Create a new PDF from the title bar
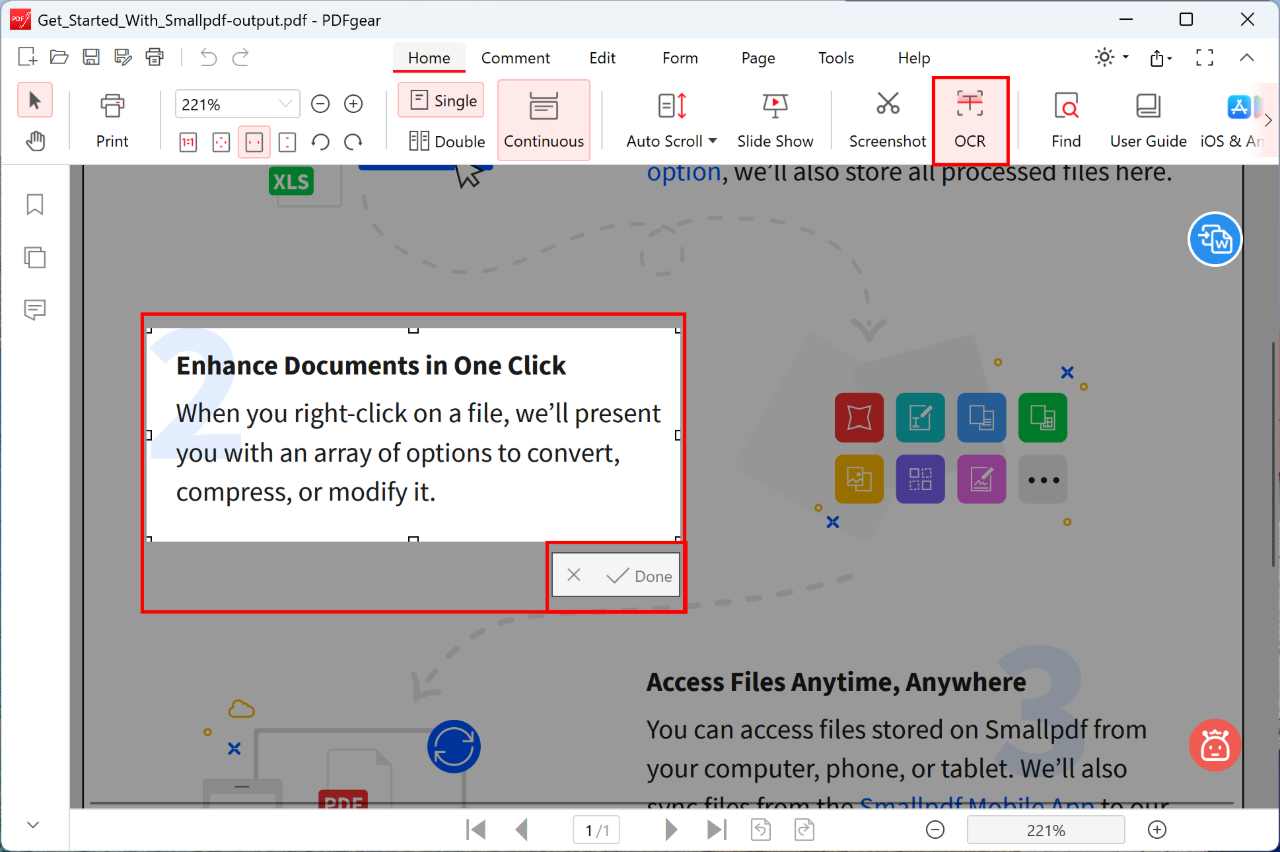This screenshot has width=1280, height=852. (27, 57)
